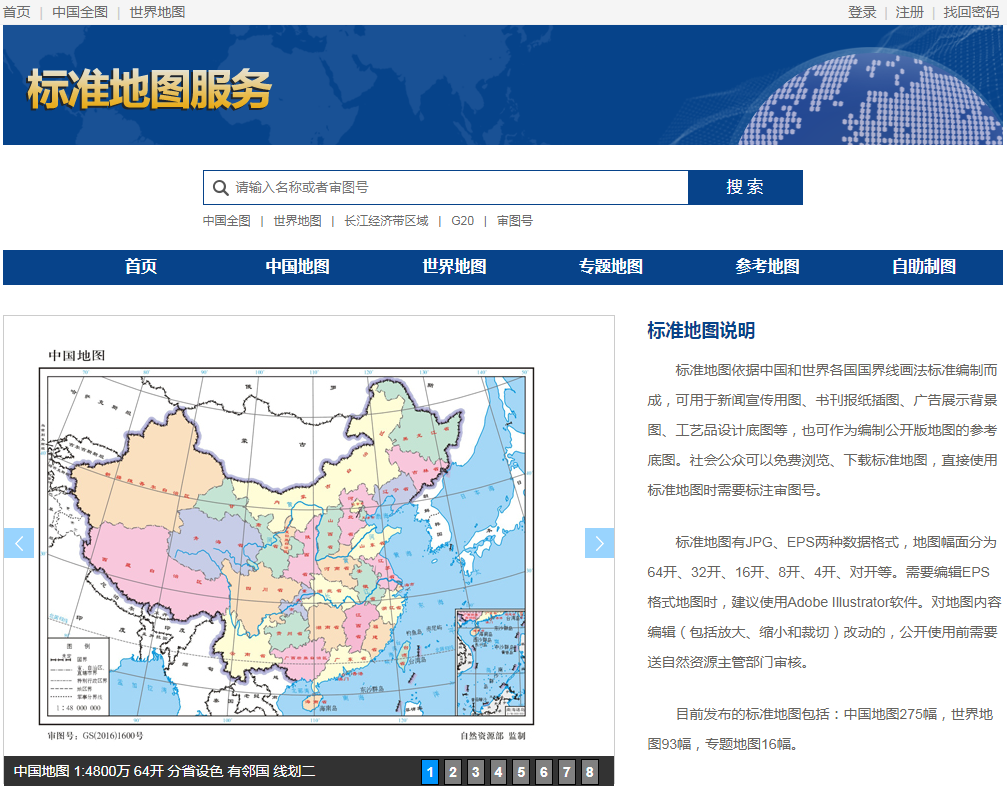Select carousel page number 3

click(x=475, y=772)
